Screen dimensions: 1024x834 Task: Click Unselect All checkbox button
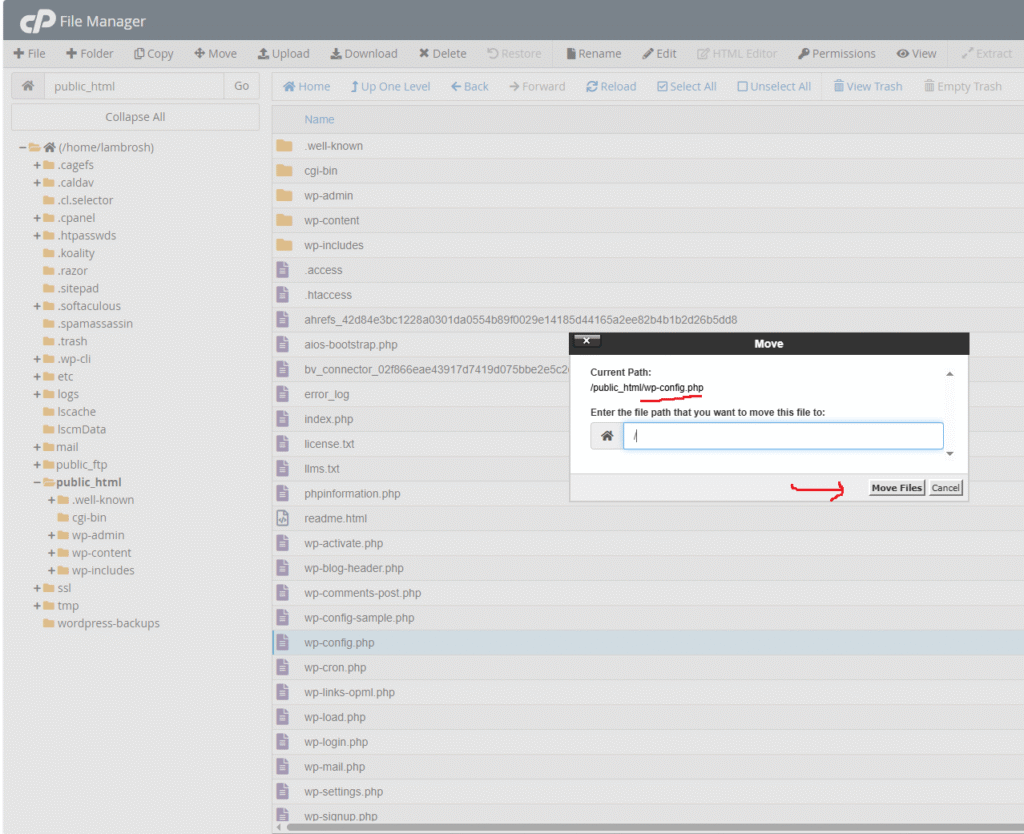coord(742,87)
